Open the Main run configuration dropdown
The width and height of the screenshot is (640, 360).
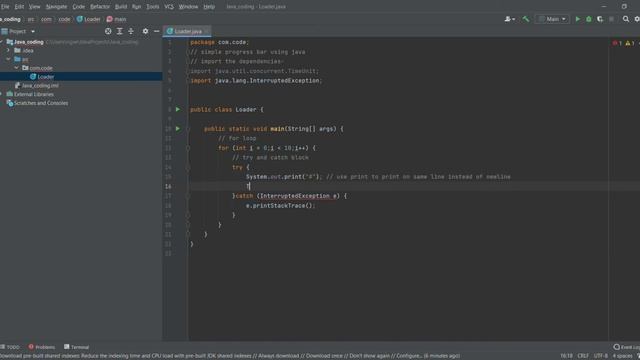[552, 19]
